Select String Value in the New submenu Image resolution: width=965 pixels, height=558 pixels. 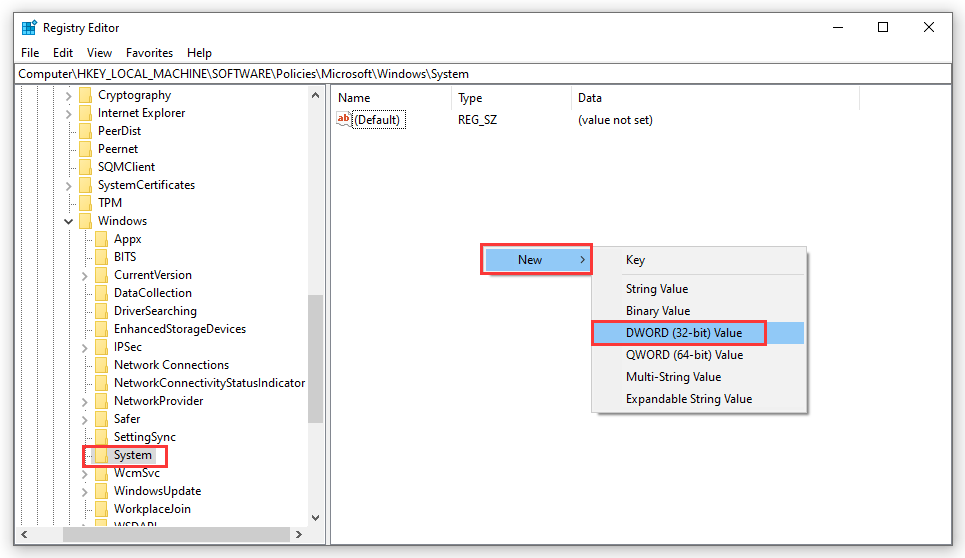pos(656,289)
